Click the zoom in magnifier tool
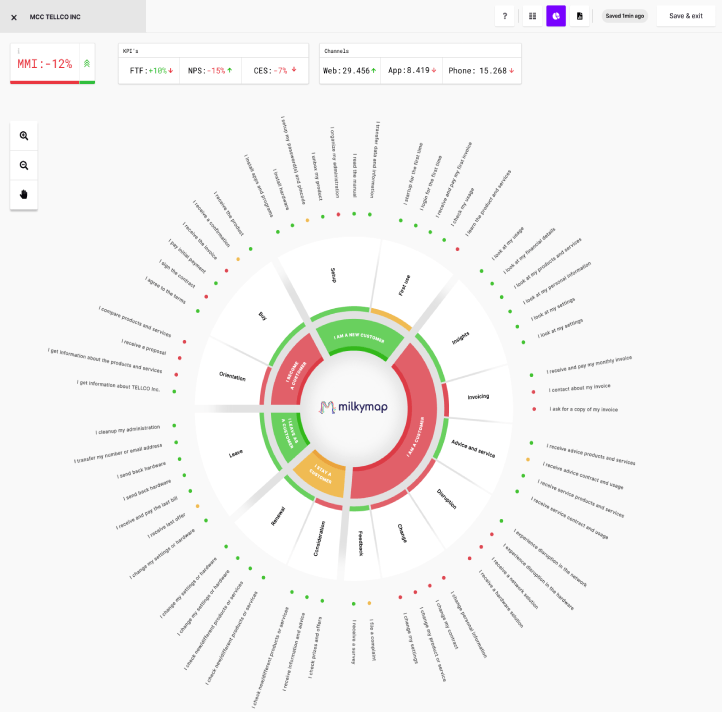722x712 pixels. [24, 136]
